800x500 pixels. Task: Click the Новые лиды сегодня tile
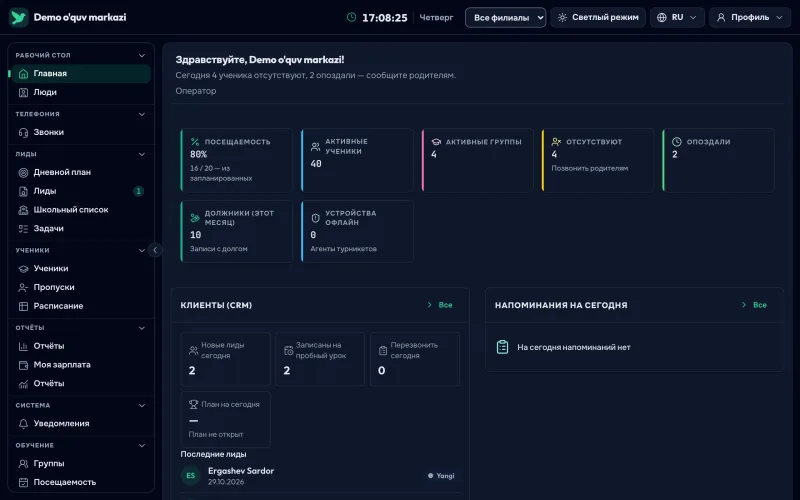226,359
